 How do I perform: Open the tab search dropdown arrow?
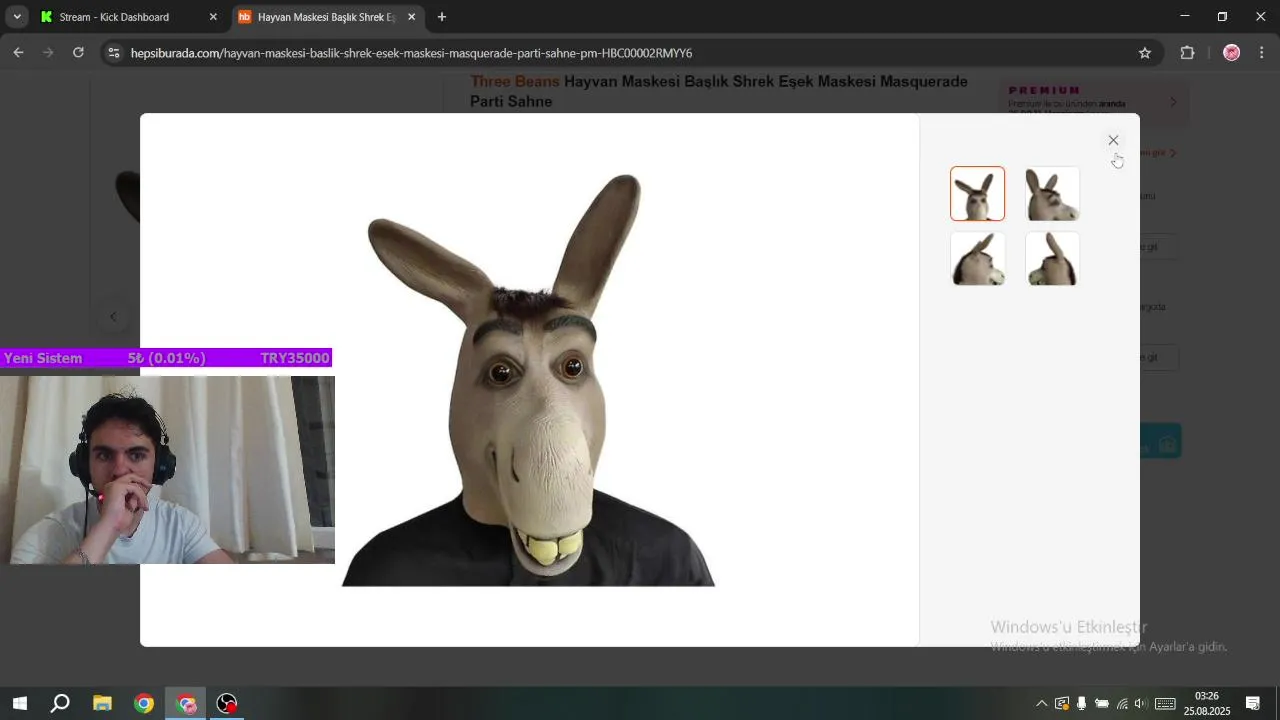(x=17, y=17)
